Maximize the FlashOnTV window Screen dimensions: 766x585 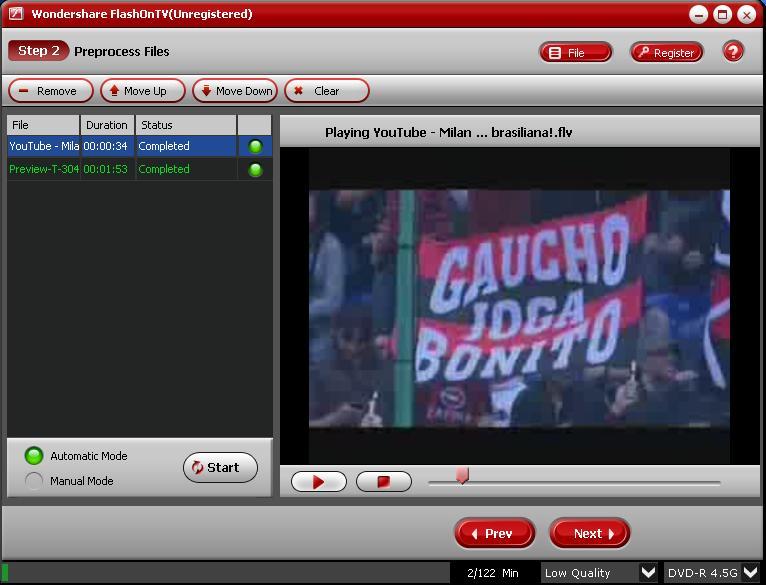(723, 14)
